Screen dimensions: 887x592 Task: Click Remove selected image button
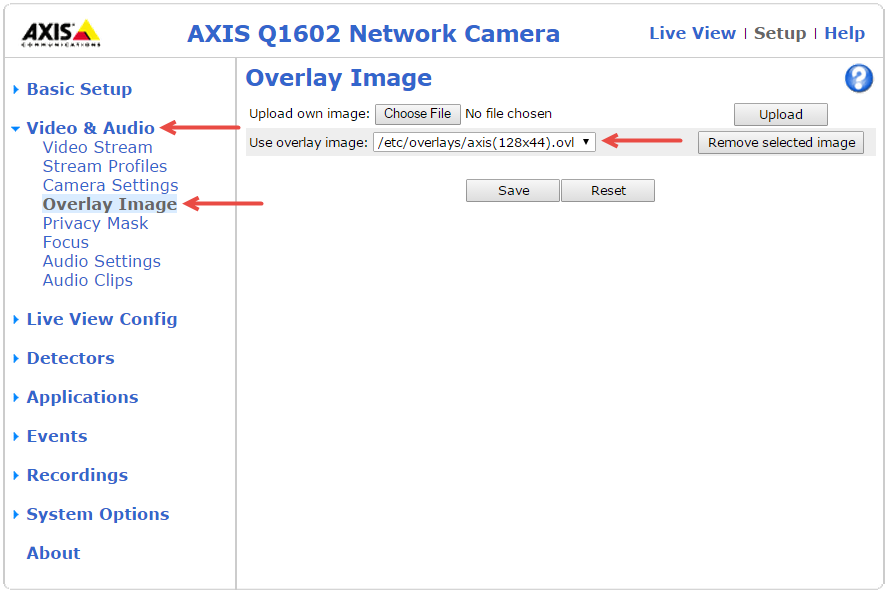pos(781,142)
